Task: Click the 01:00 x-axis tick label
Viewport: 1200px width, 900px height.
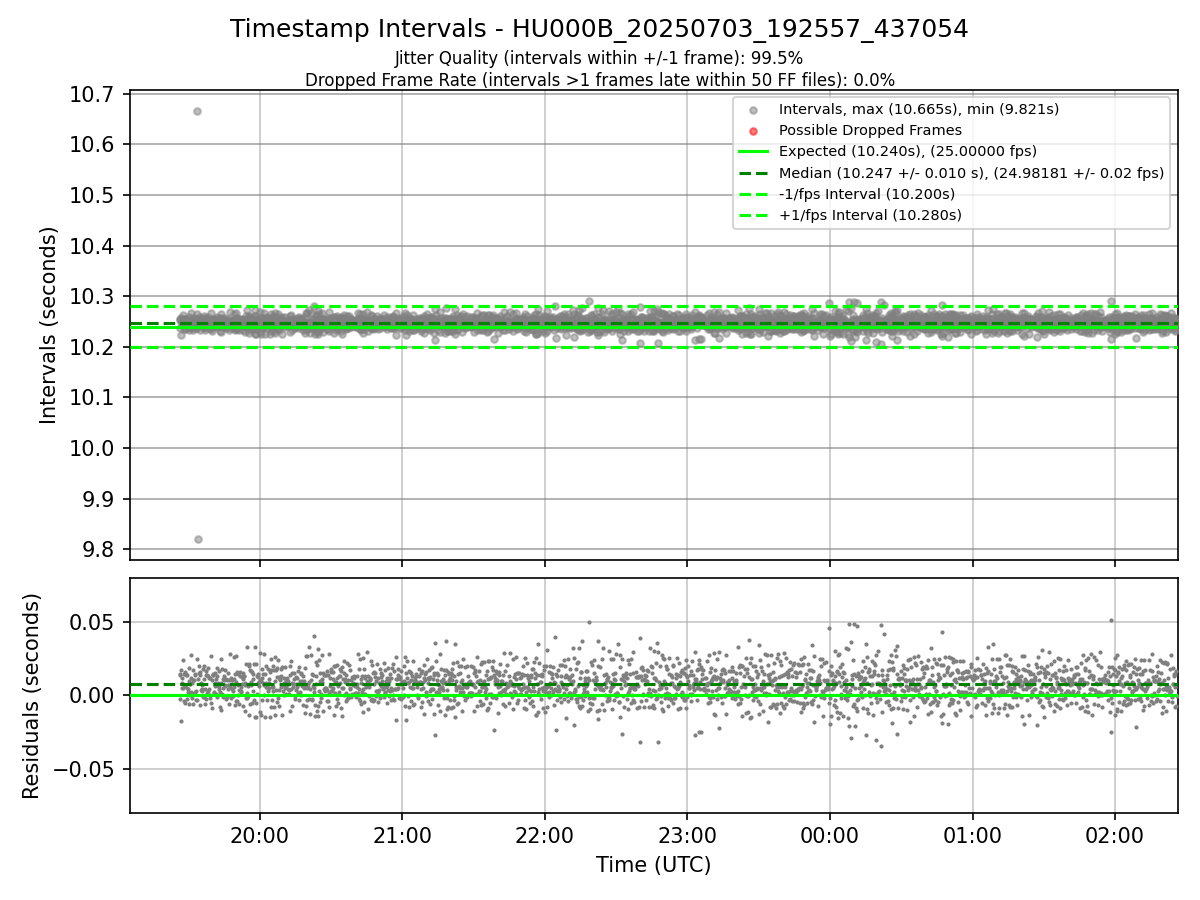Action: pyautogui.click(x=972, y=835)
